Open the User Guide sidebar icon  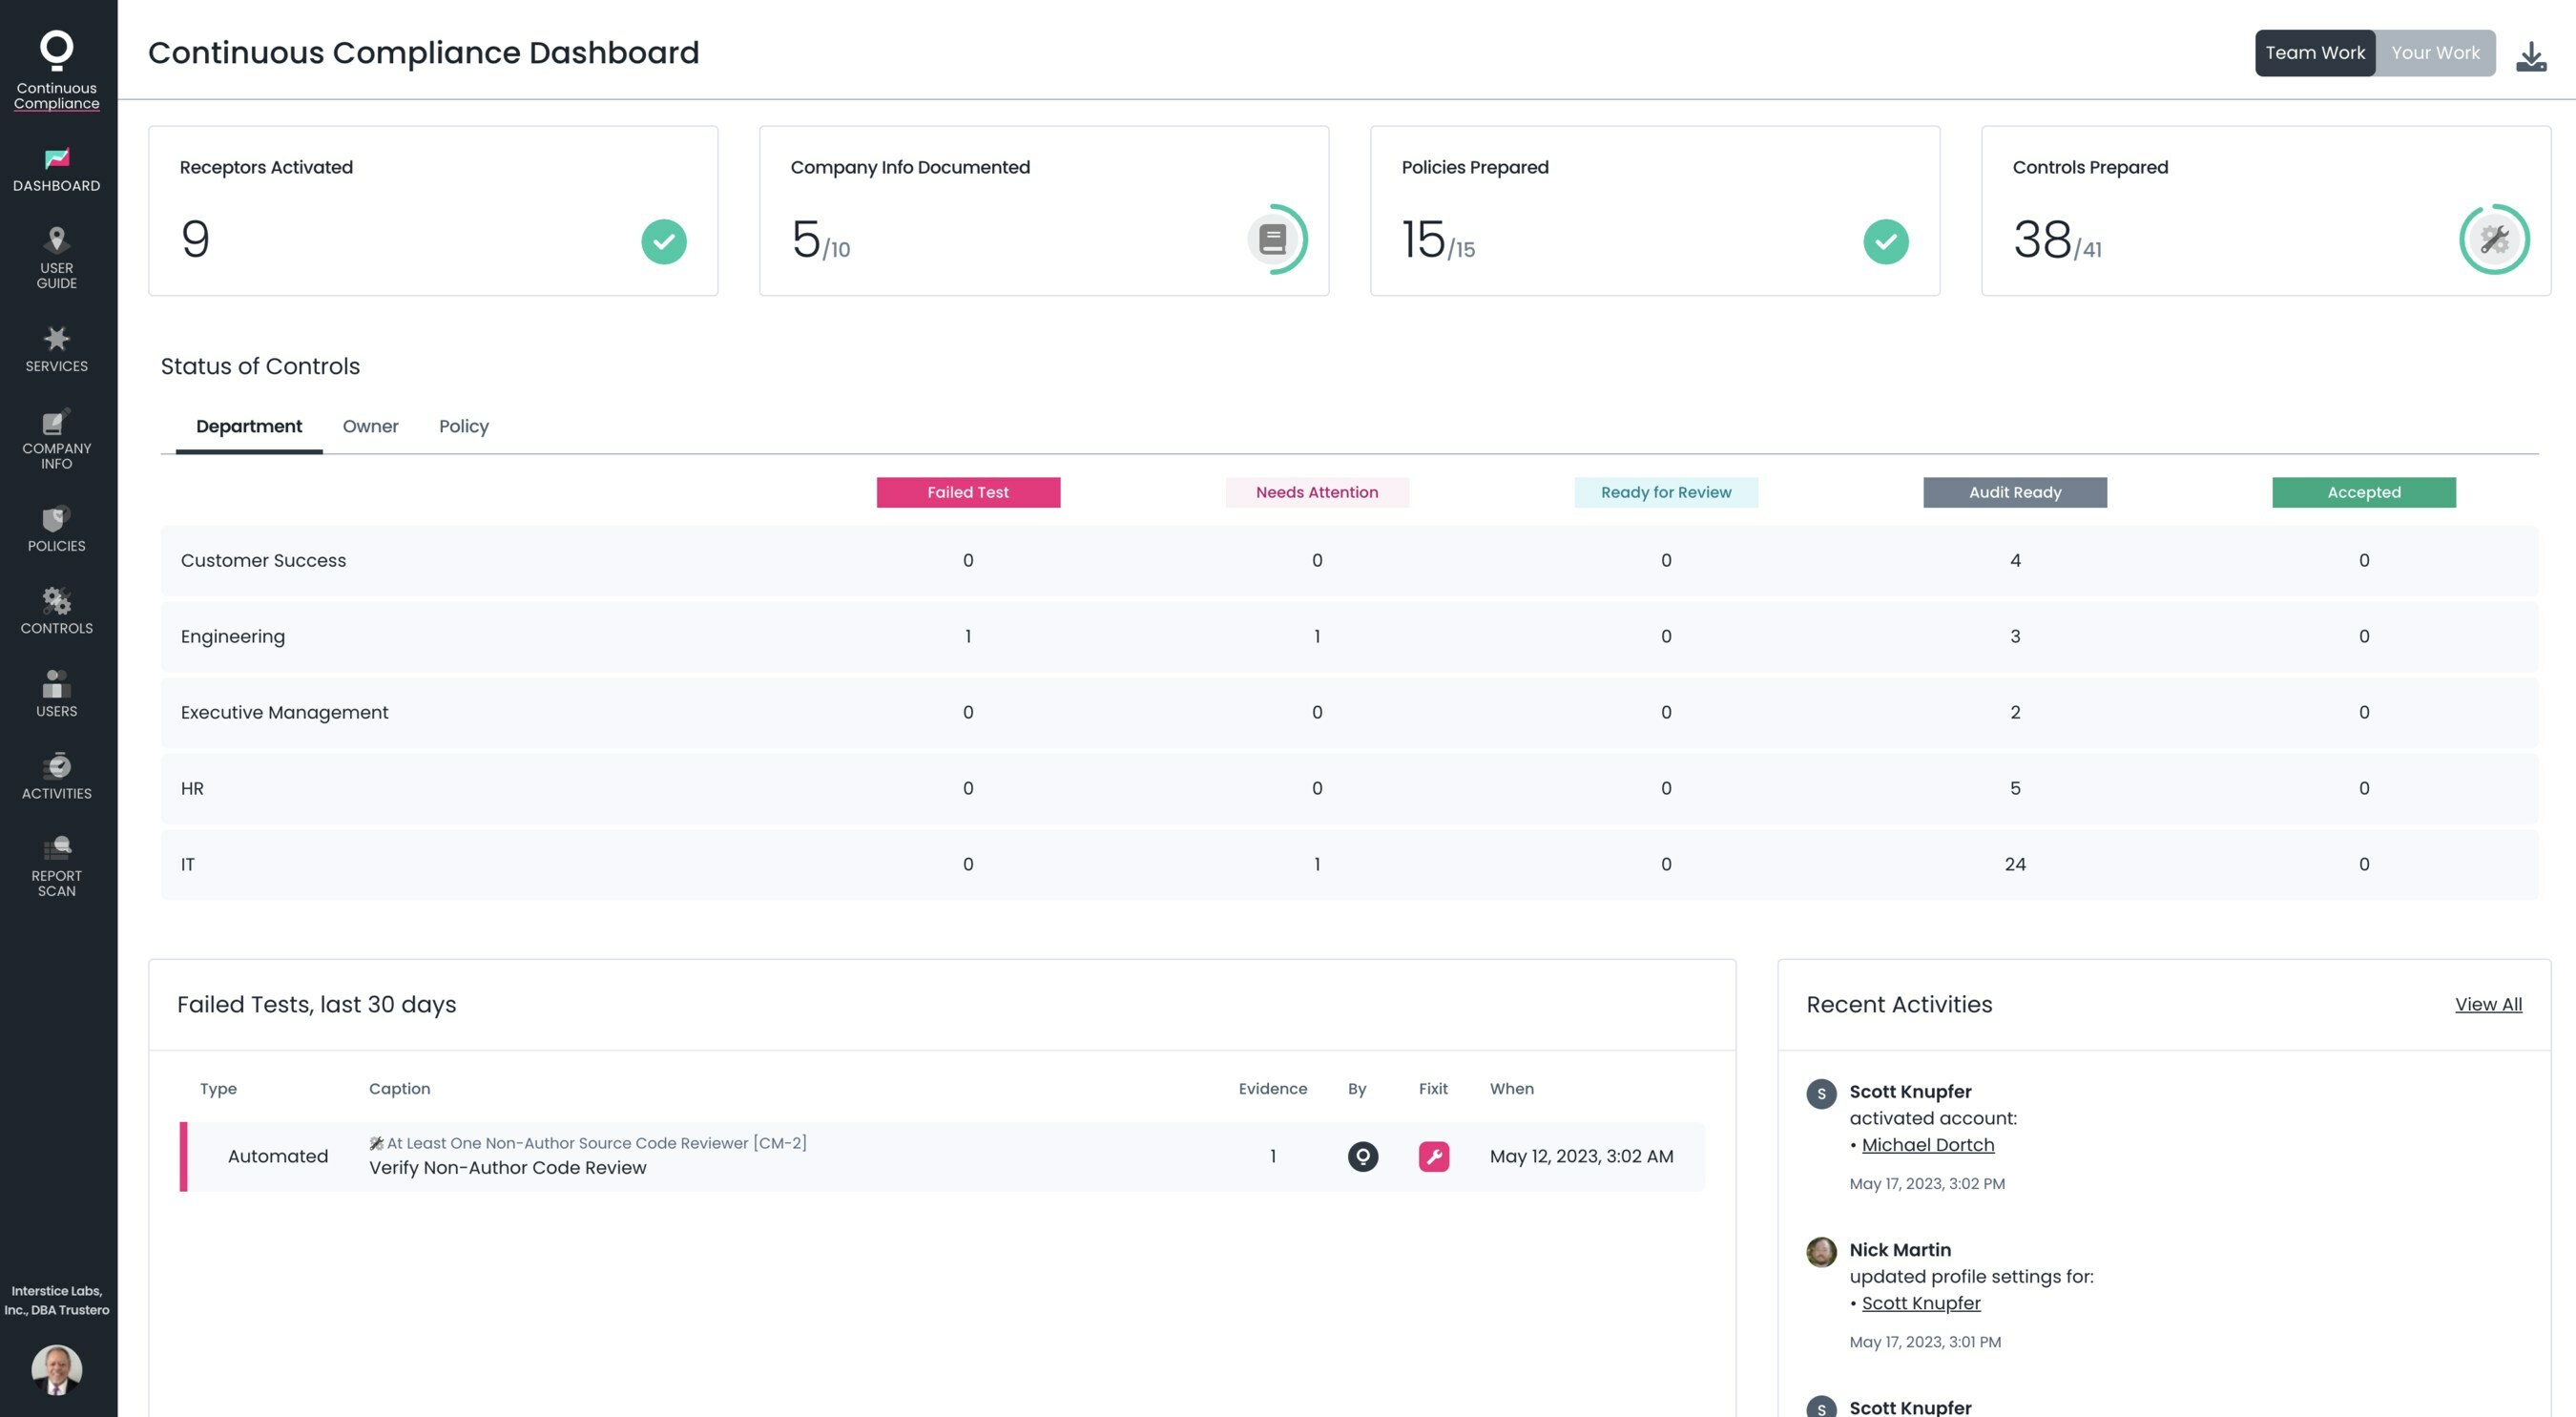tap(57, 240)
